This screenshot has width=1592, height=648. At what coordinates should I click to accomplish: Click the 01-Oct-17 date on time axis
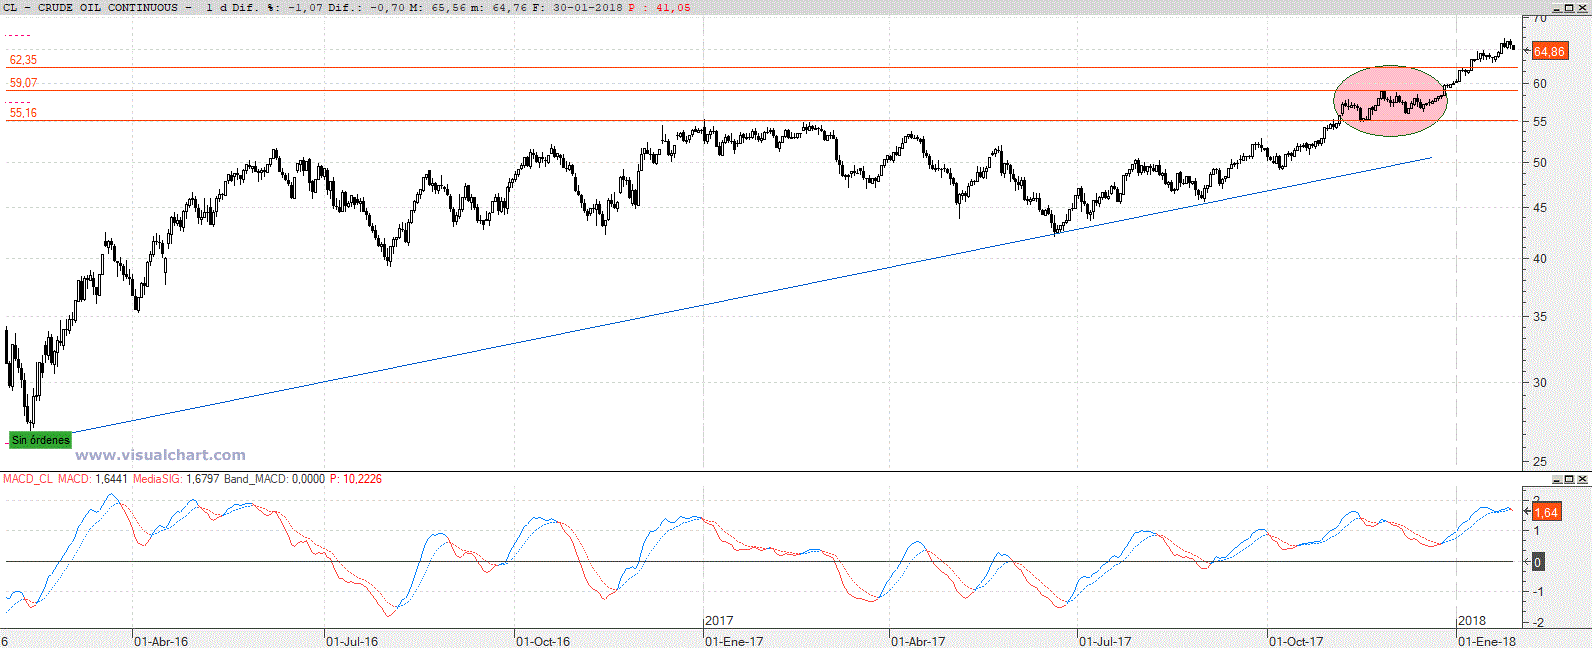(x=1296, y=641)
